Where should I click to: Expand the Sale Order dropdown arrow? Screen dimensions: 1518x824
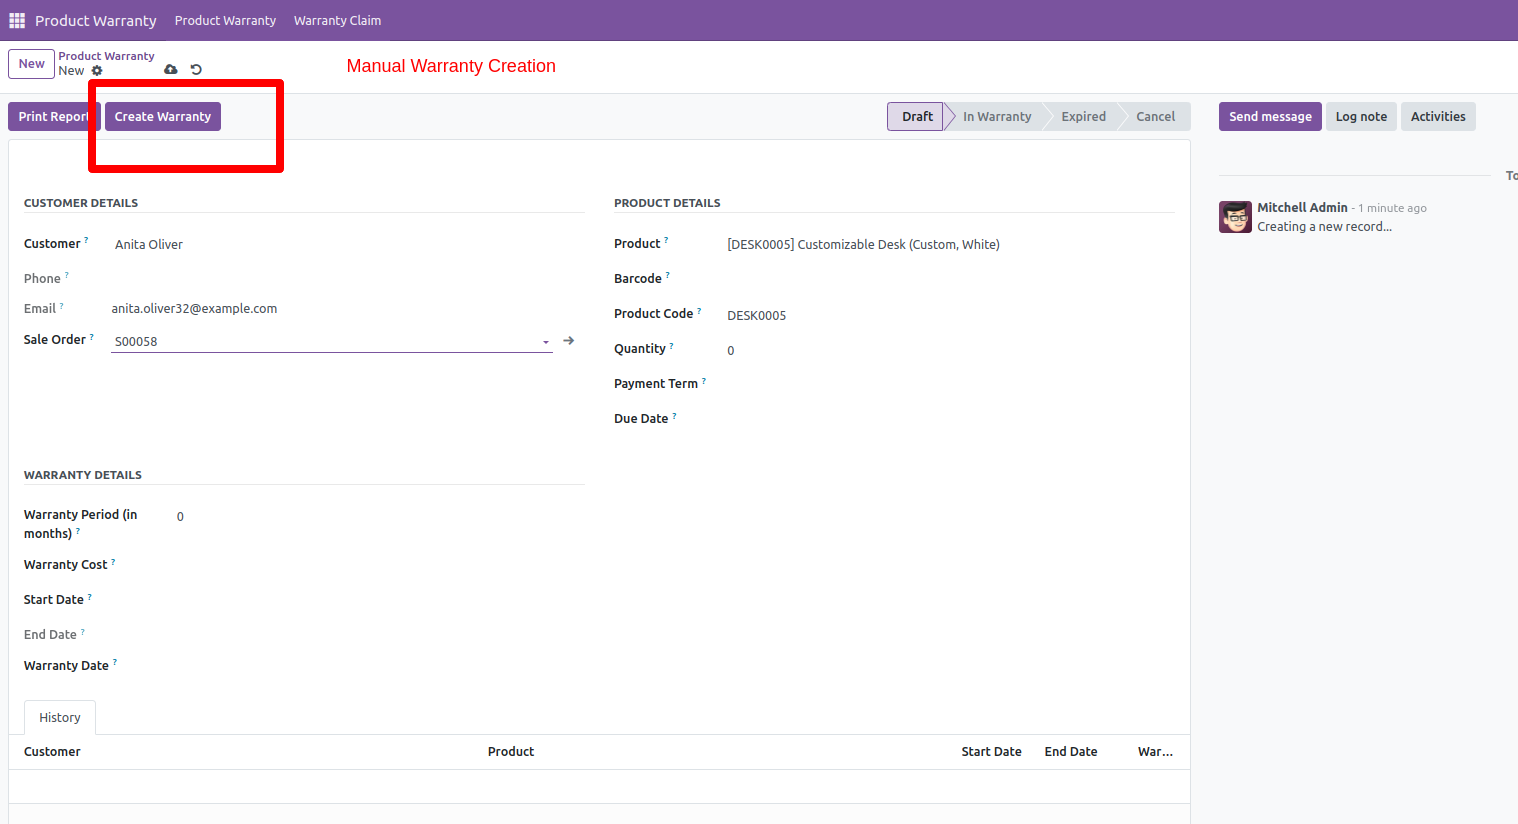[546, 342]
